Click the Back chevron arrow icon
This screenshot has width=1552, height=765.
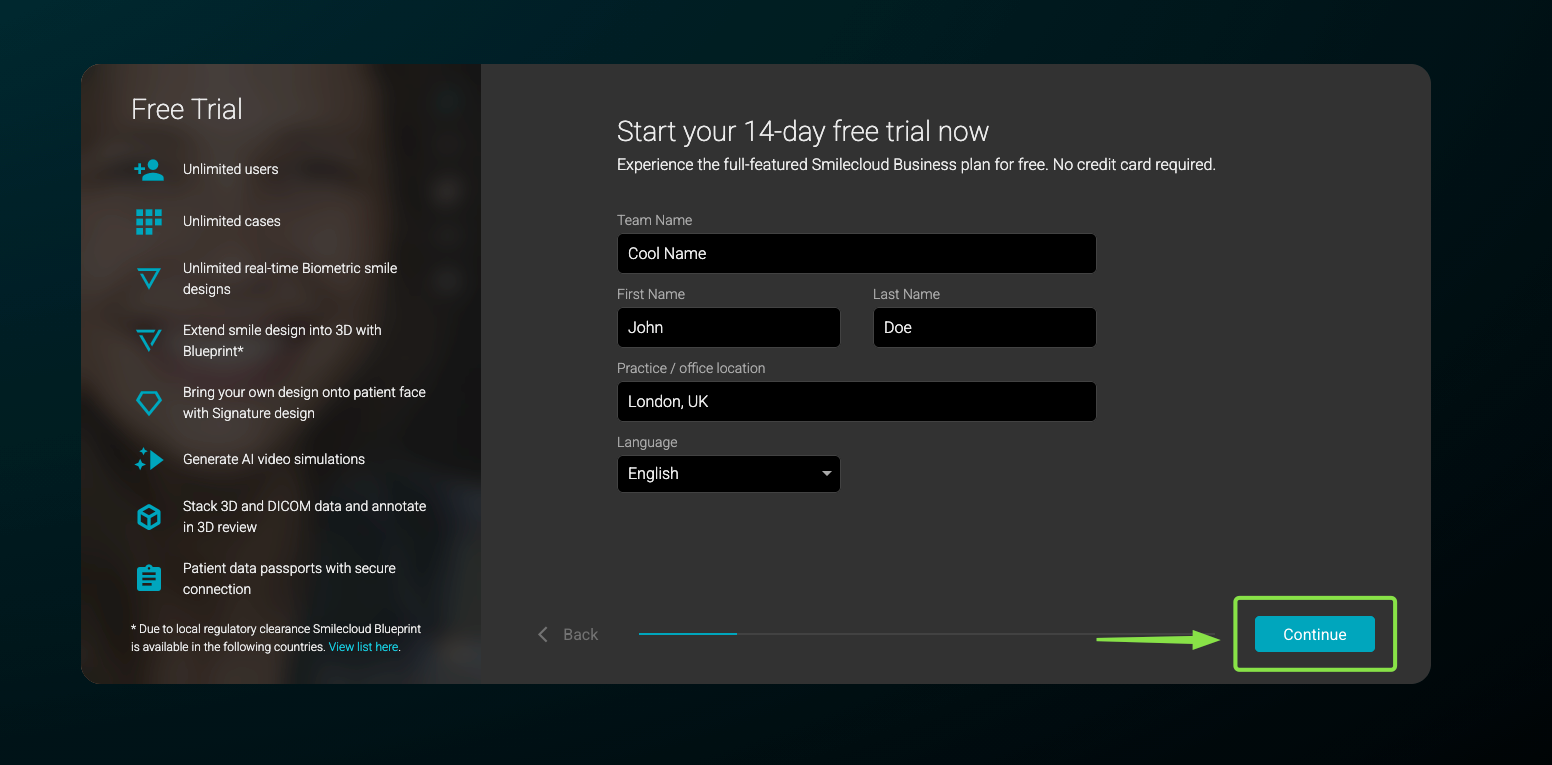point(543,634)
